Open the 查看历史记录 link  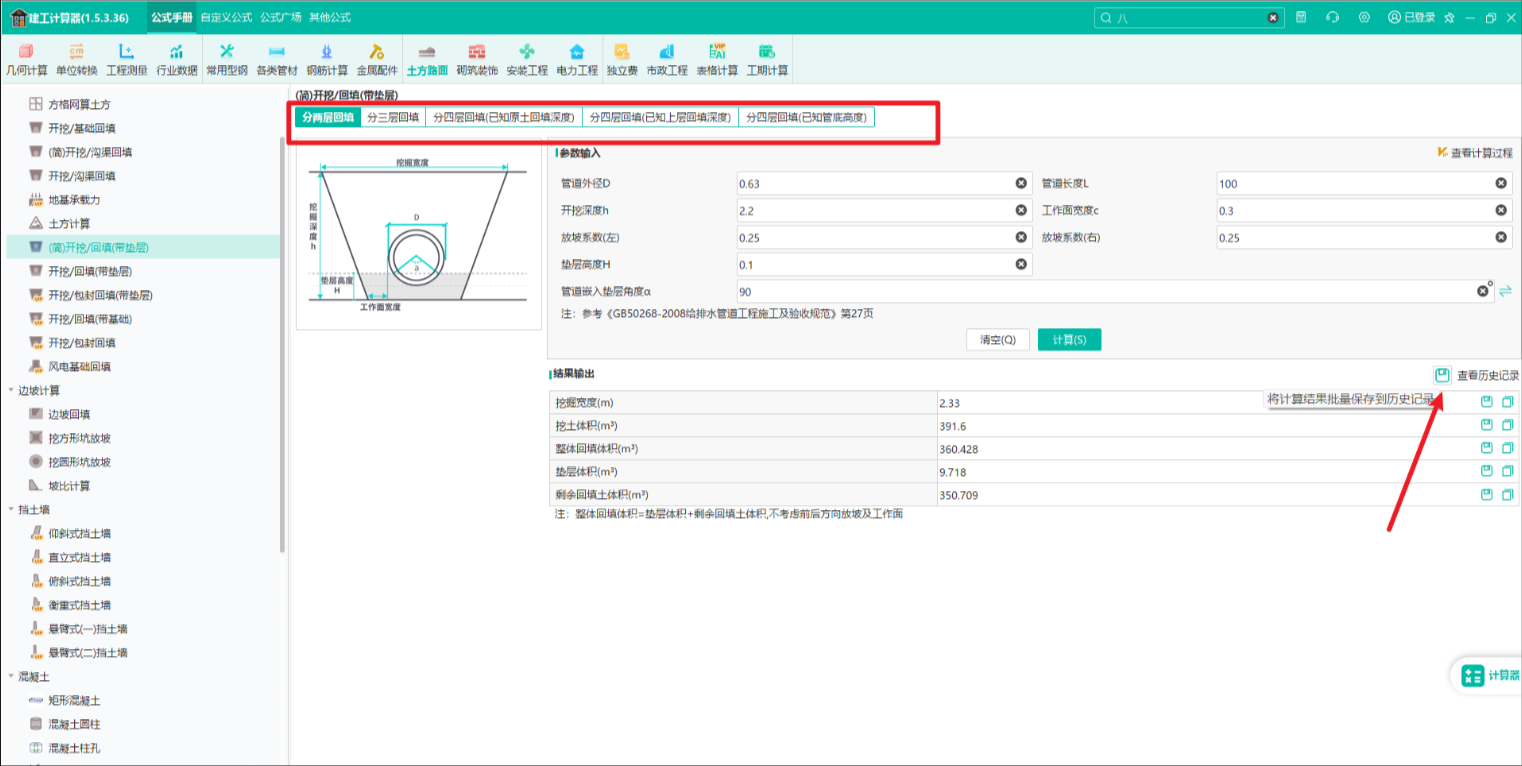pos(1488,375)
